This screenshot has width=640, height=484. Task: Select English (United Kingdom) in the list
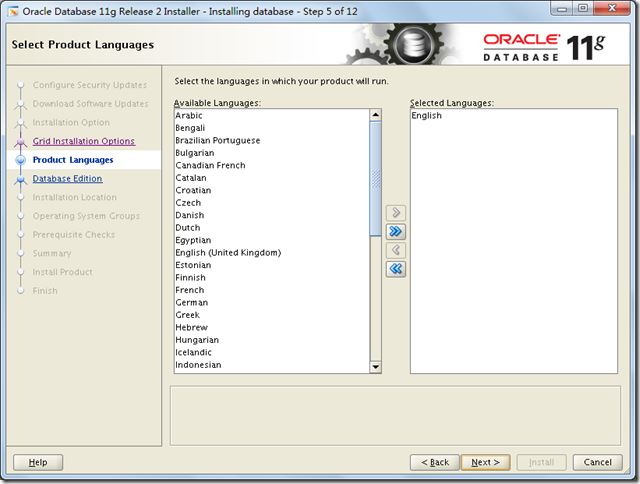pos(272,253)
